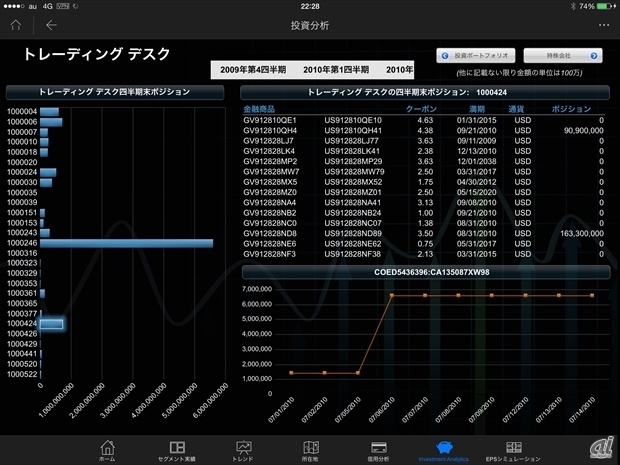Select the row GV912828LK4

[x=423, y=151]
